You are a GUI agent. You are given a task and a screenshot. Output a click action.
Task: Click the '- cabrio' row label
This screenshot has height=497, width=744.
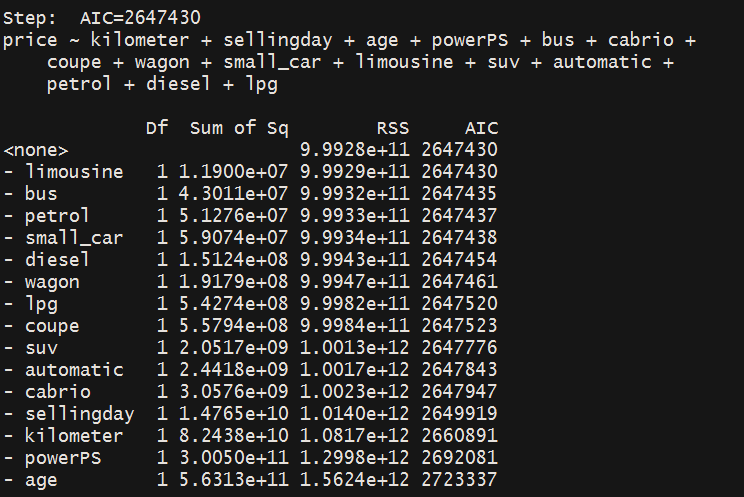tap(47, 392)
